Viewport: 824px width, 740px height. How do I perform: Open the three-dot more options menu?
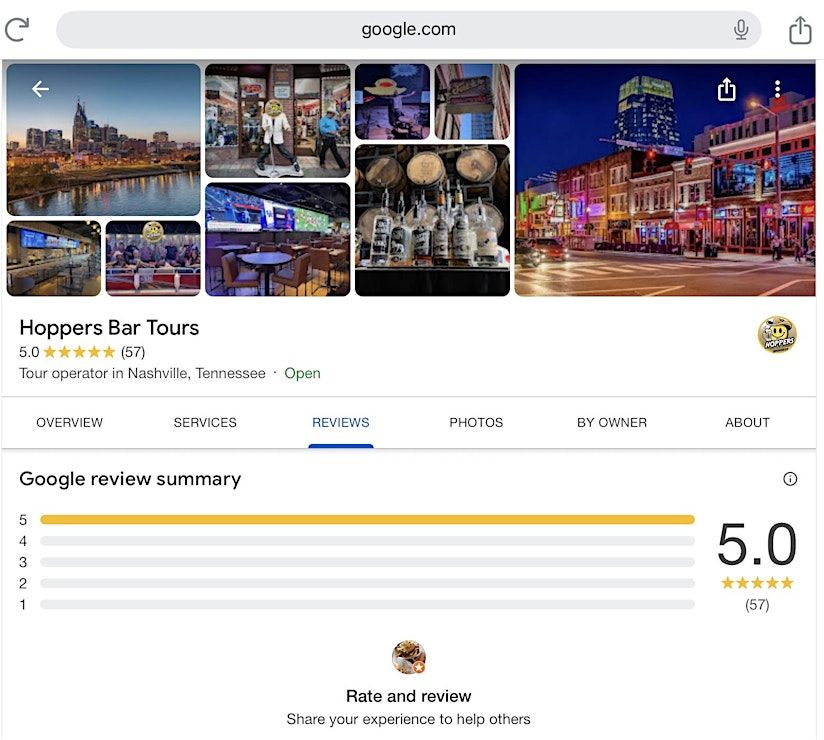(777, 89)
